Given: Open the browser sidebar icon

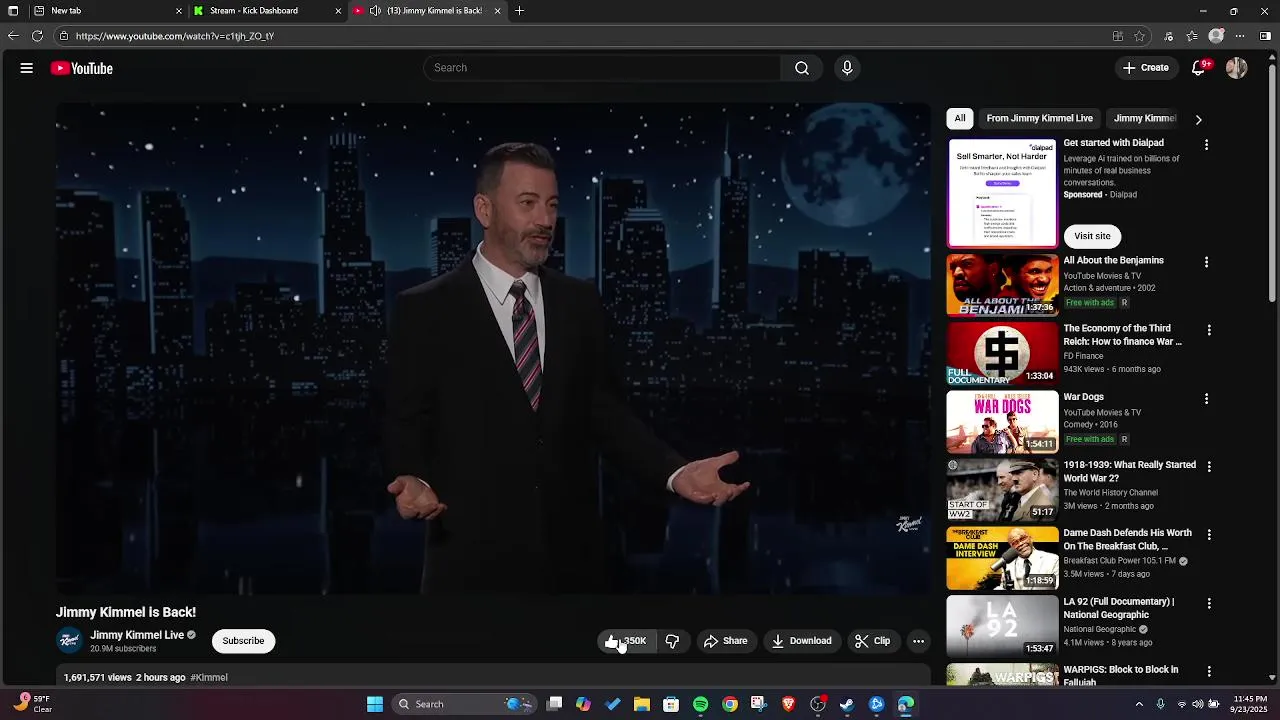Looking at the screenshot, I should coord(1266,36).
